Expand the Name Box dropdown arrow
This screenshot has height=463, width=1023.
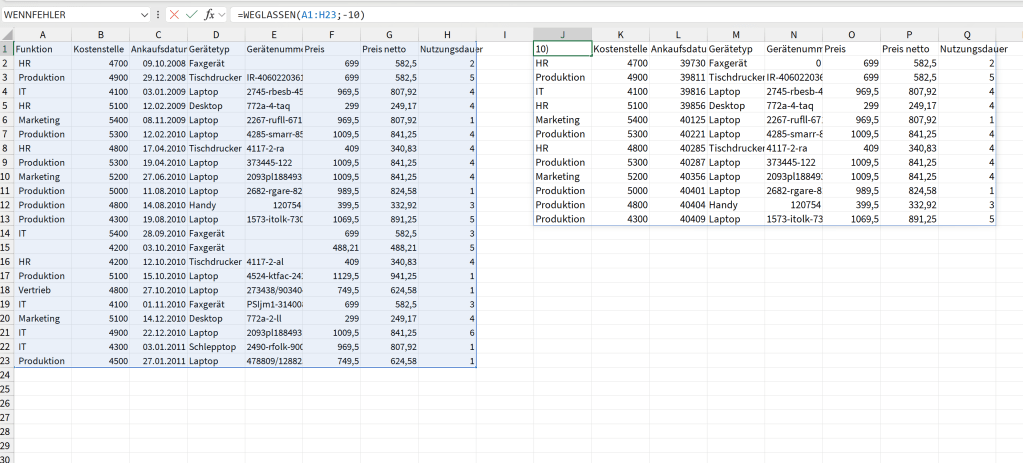click(x=147, y=15)
